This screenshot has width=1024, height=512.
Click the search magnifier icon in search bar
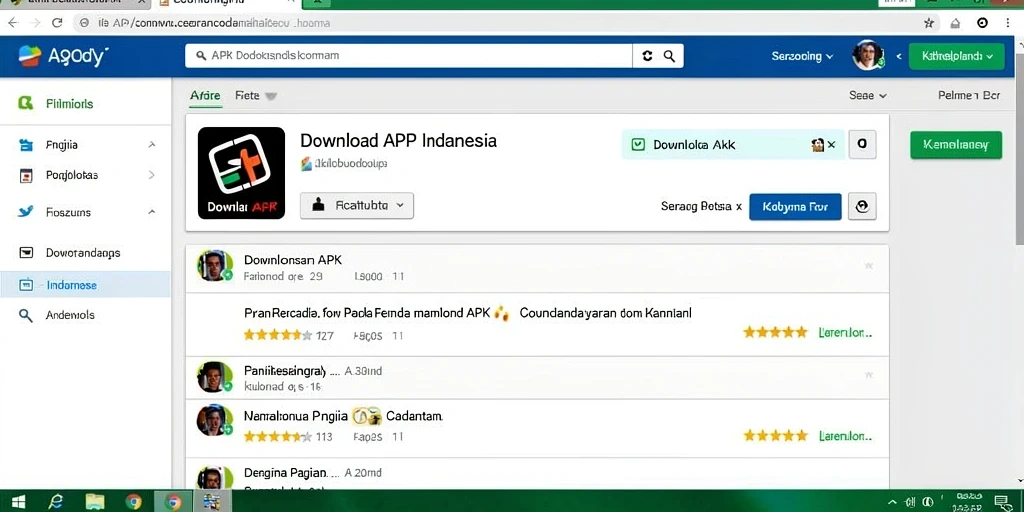(669, 56)
